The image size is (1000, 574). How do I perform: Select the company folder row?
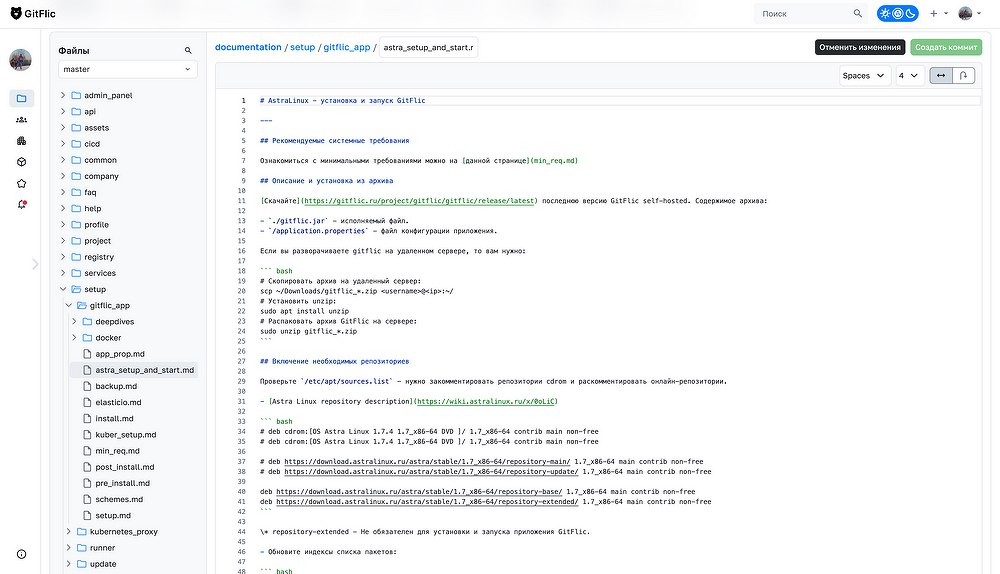coord(128,176)
